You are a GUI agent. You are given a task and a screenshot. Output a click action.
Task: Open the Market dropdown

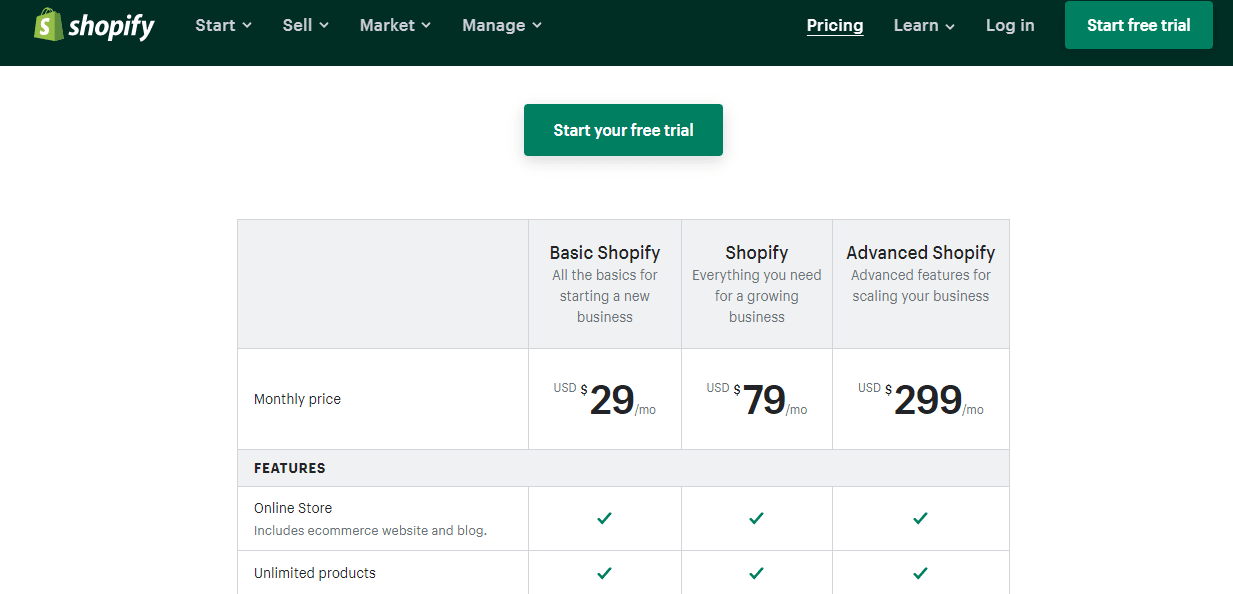395,25
